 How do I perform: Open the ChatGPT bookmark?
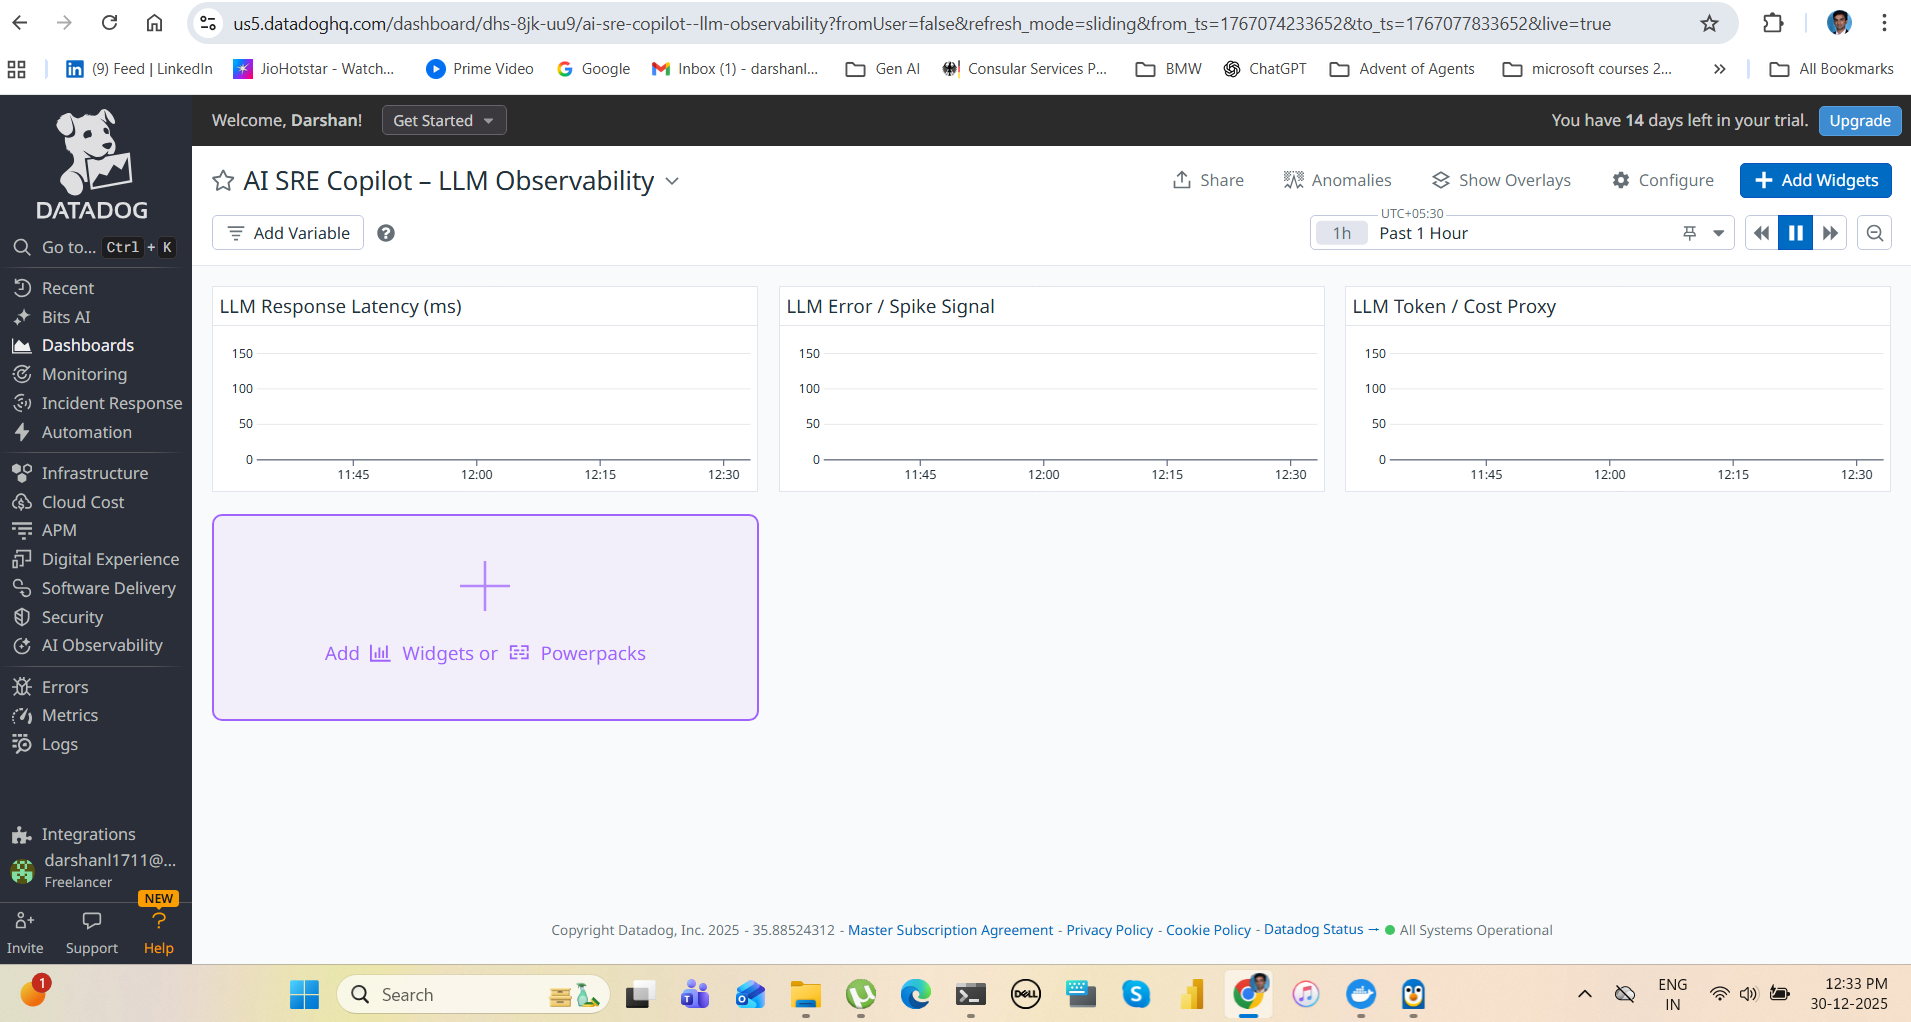click(x=1265, y=69)
